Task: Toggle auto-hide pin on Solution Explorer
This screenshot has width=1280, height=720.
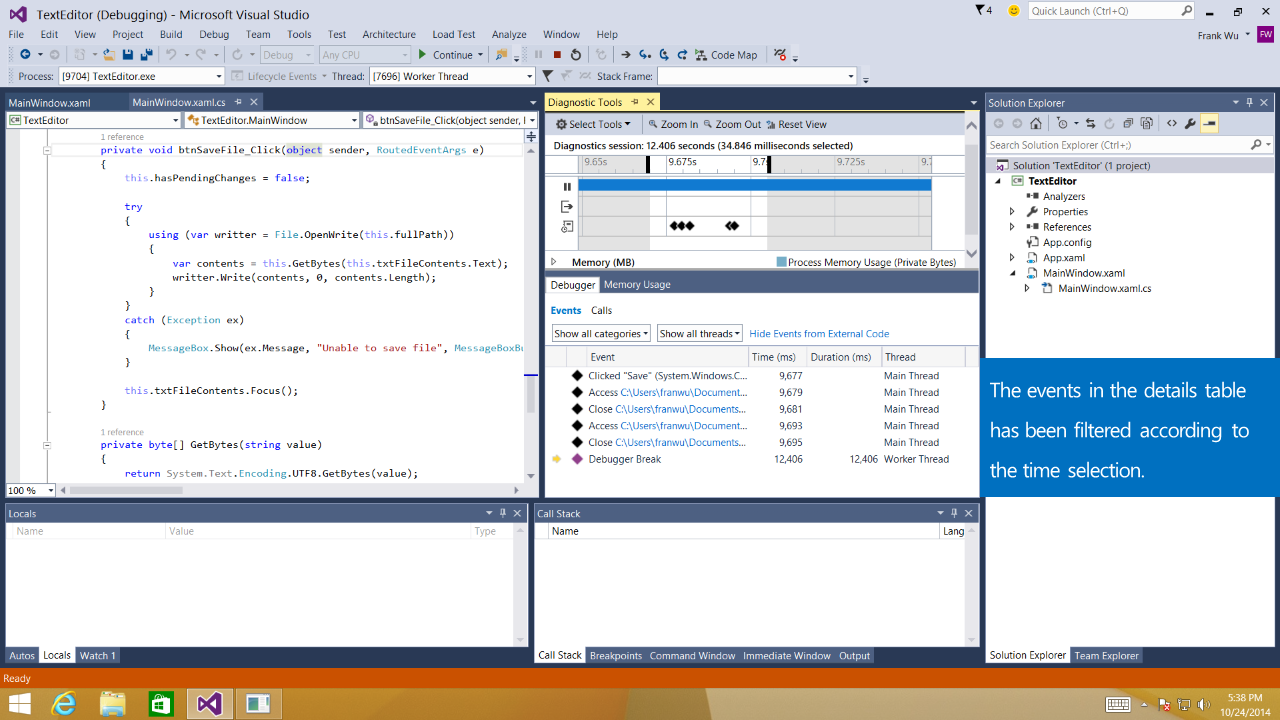Action: (1250, 102)
